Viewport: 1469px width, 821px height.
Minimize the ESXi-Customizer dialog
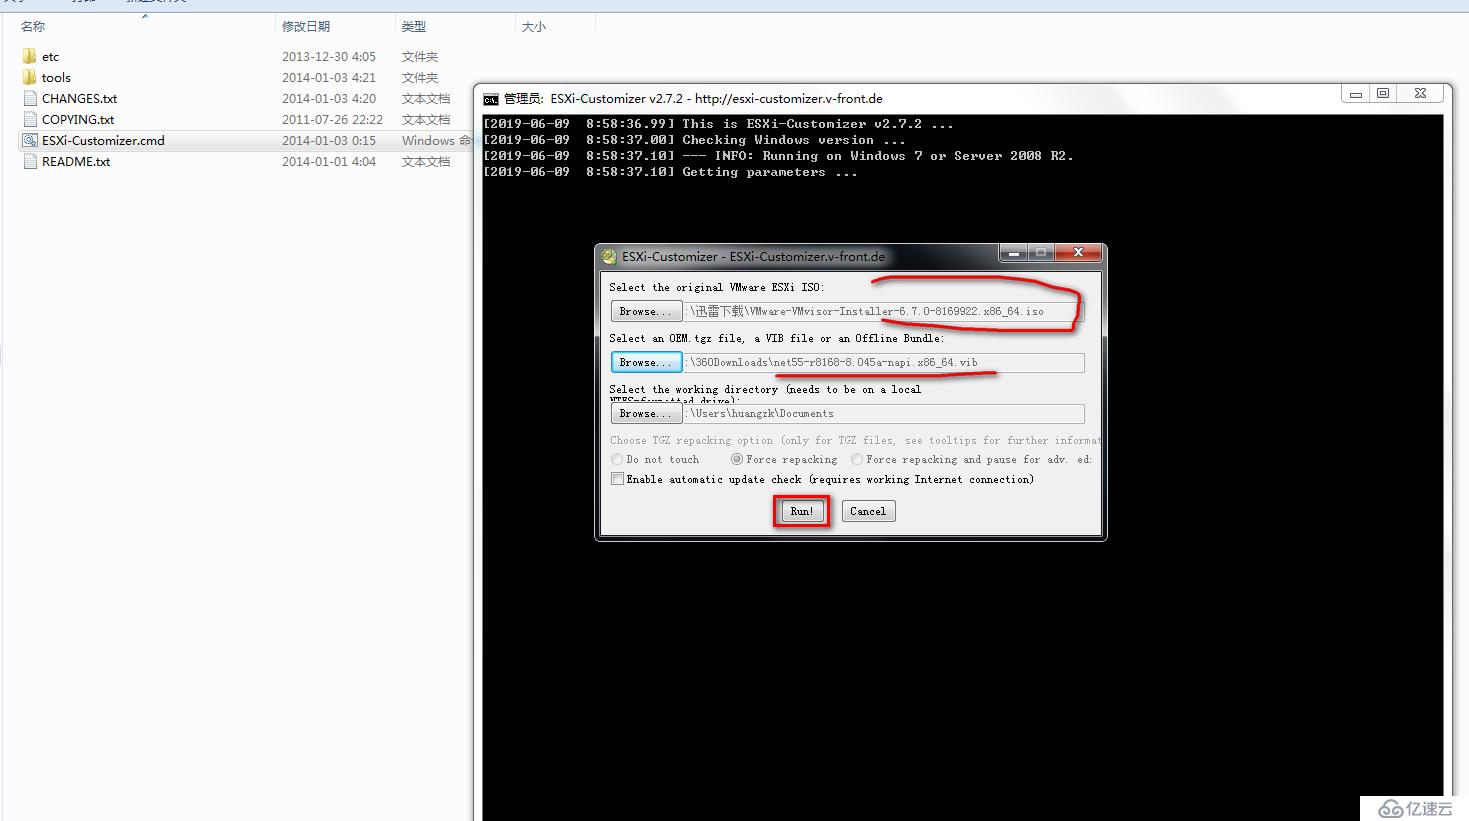(x=1013, y=253)
